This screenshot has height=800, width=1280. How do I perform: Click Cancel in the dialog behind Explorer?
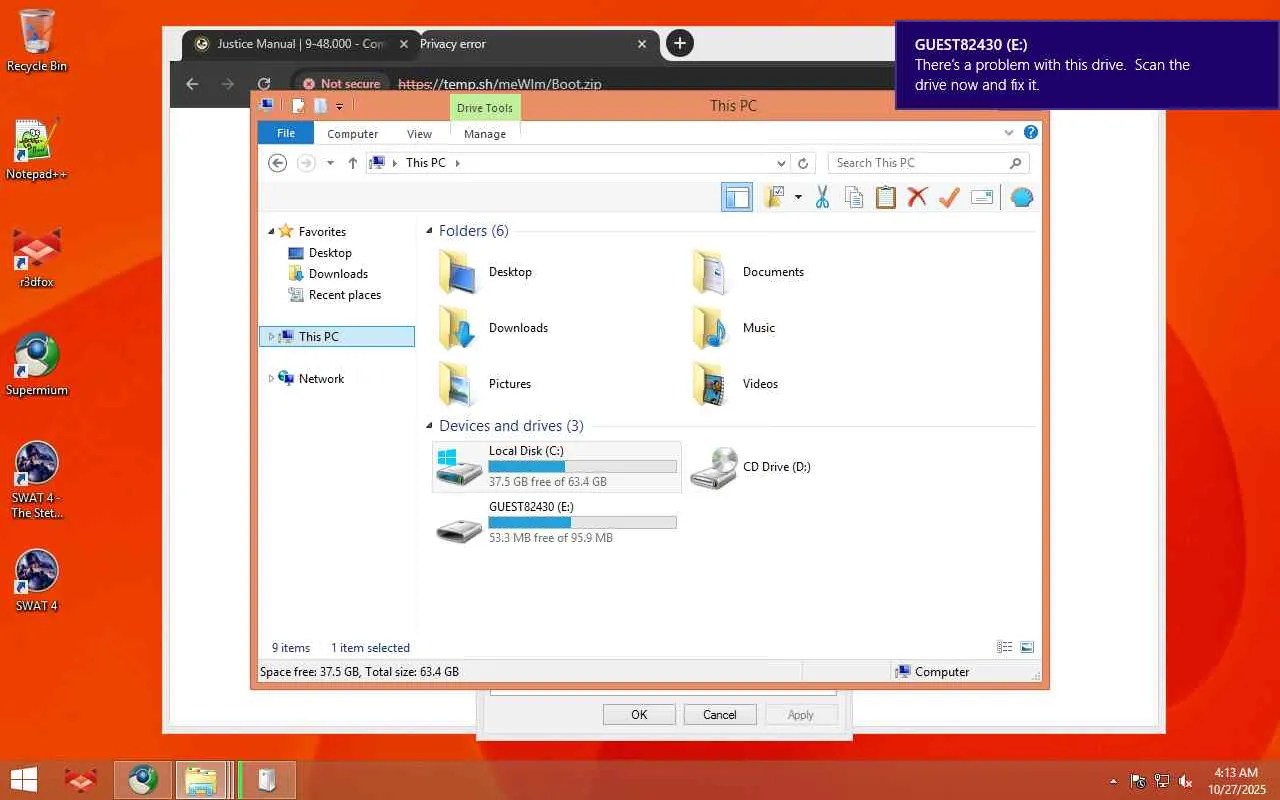[720, 715]
